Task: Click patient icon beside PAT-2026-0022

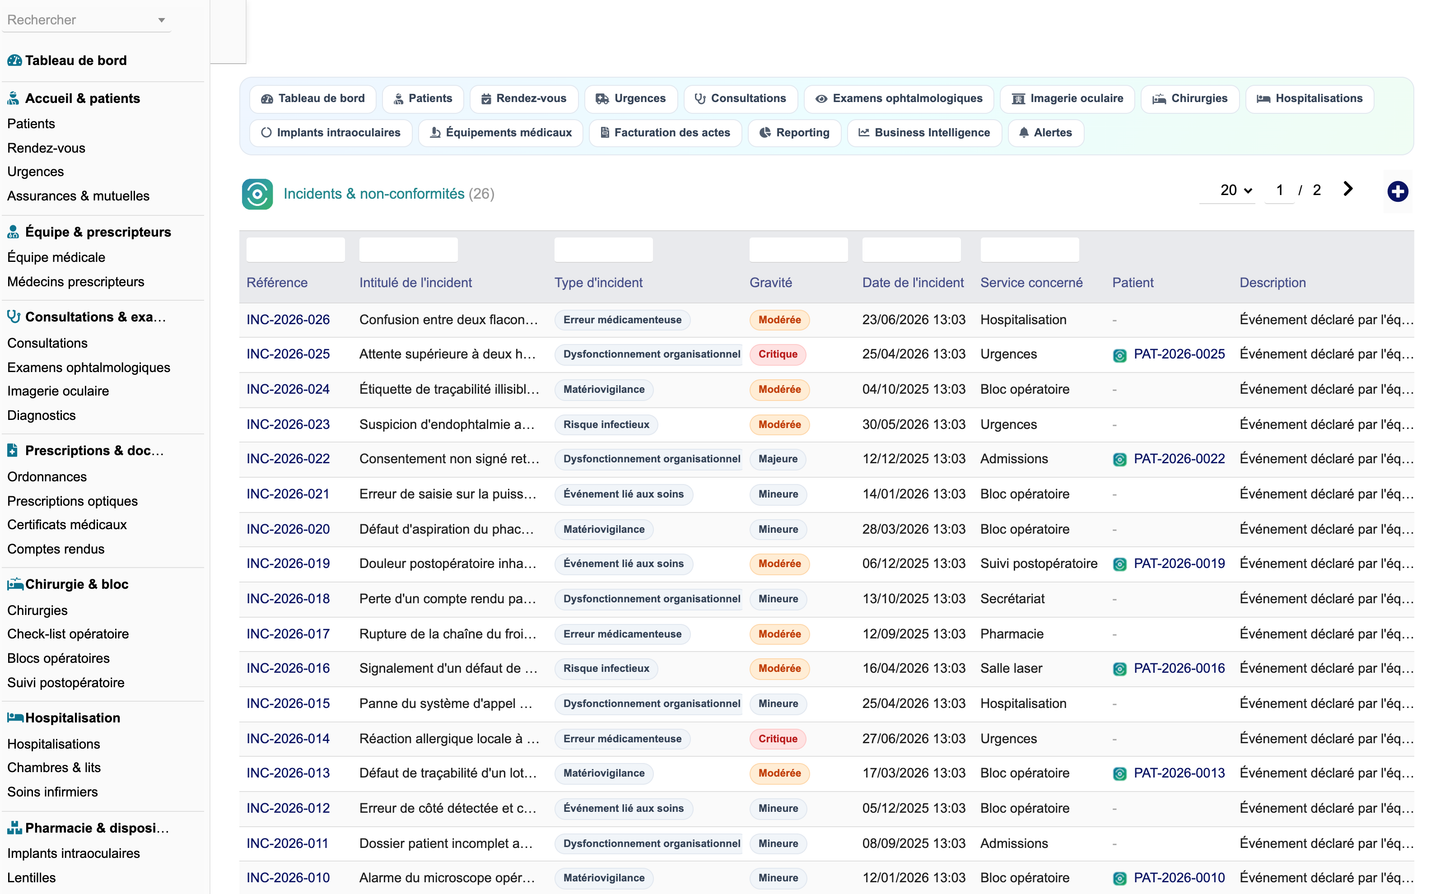Action: [x=1120, y=460]
